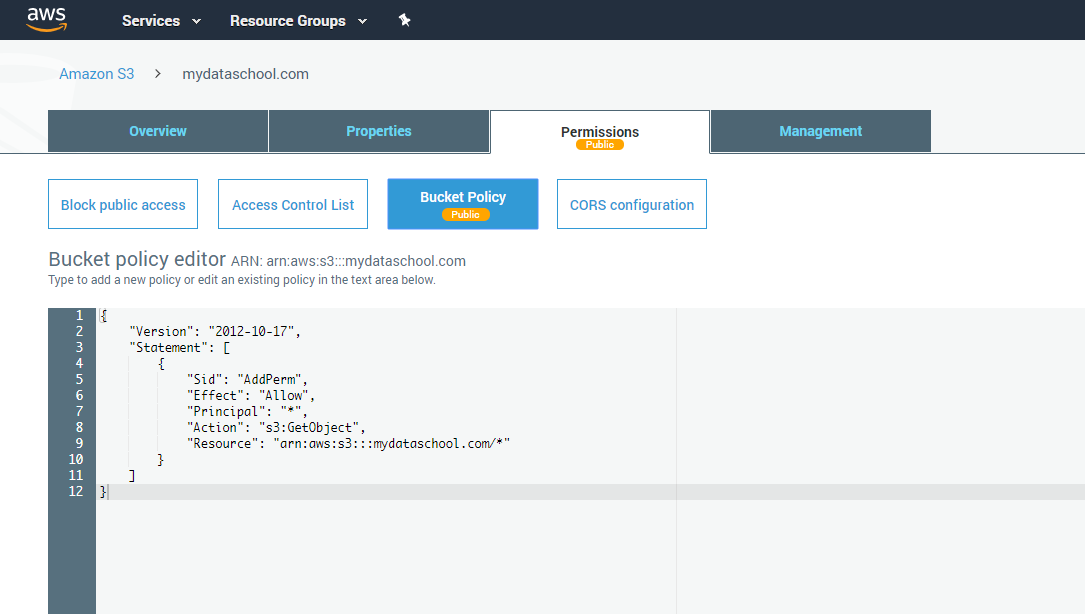
Task: Expand the Resource Groups dropdown
Action: 298,21
